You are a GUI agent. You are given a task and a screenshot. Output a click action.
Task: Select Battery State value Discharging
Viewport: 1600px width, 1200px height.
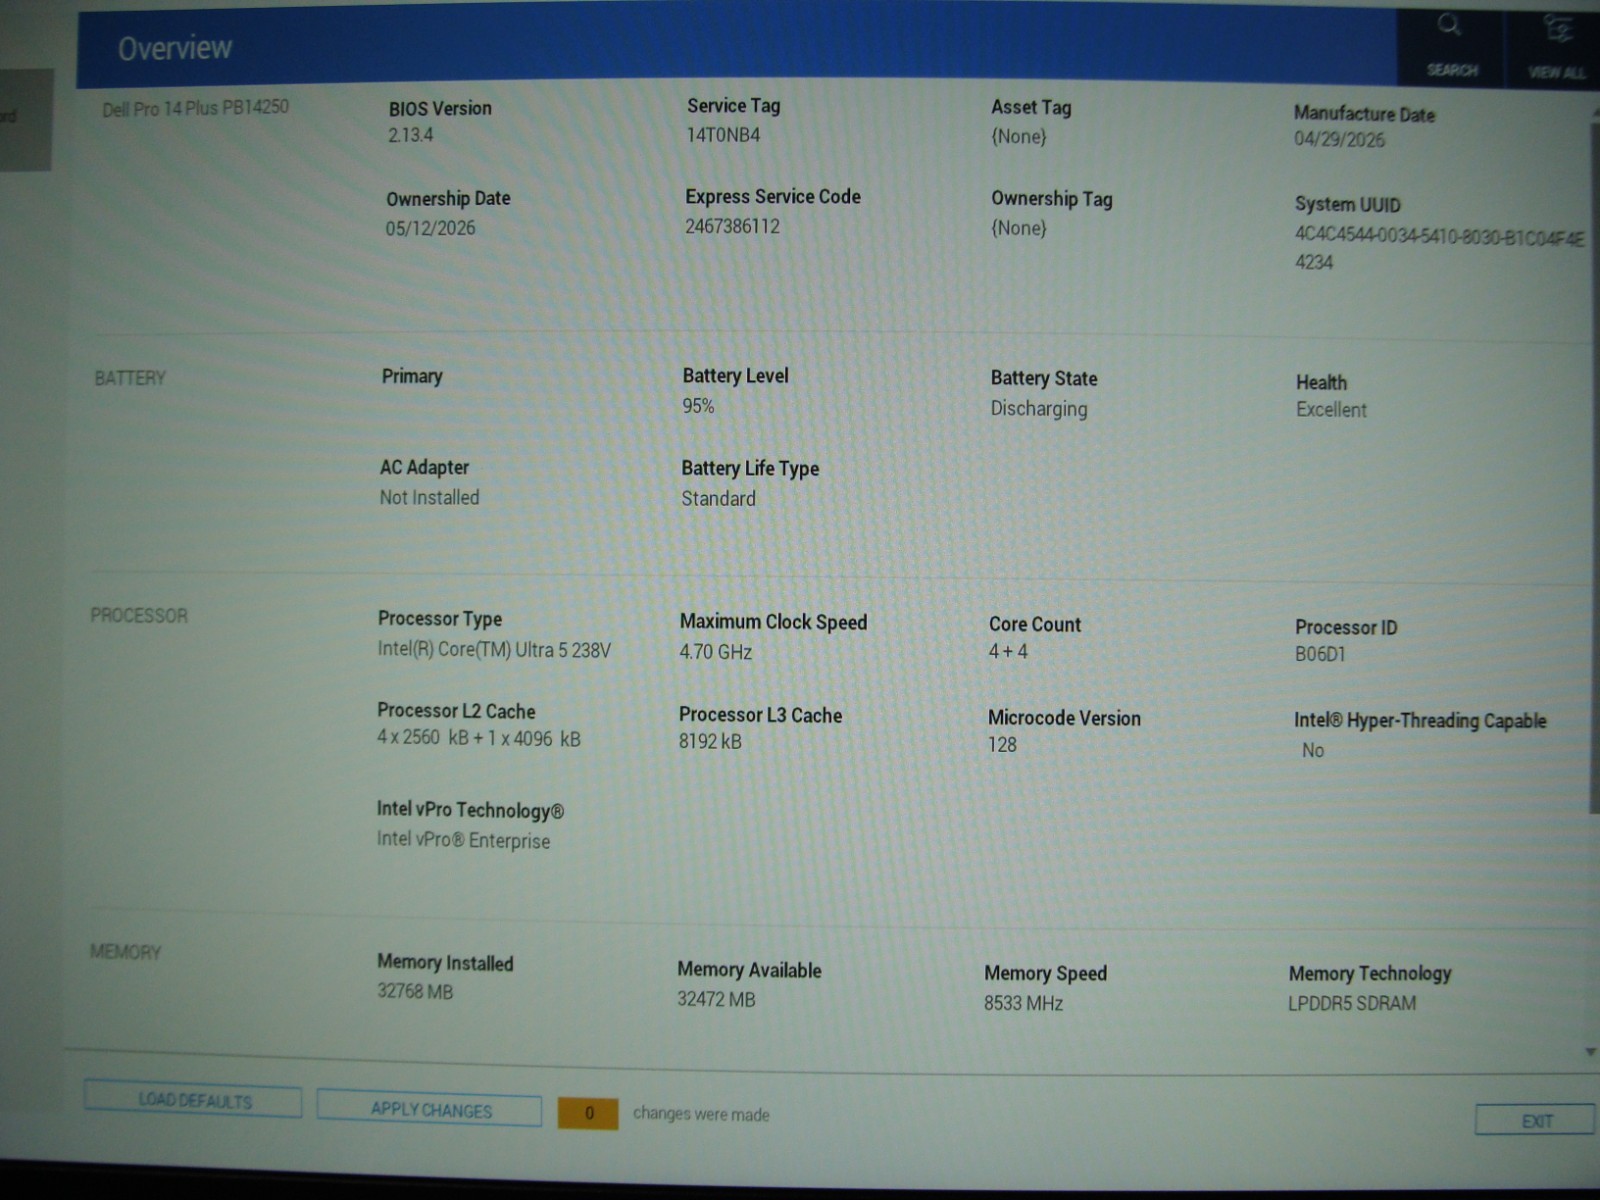(x=1038, y=409)
